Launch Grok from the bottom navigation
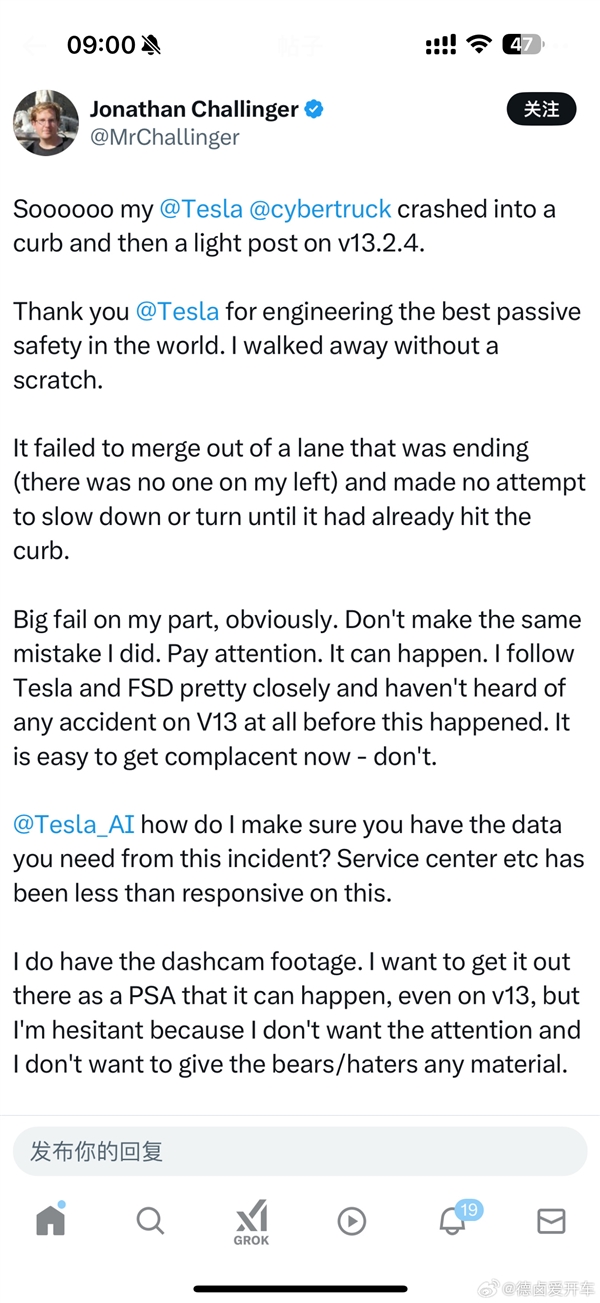This screenshot has height=1303, width=600. tap(251, 1220)
